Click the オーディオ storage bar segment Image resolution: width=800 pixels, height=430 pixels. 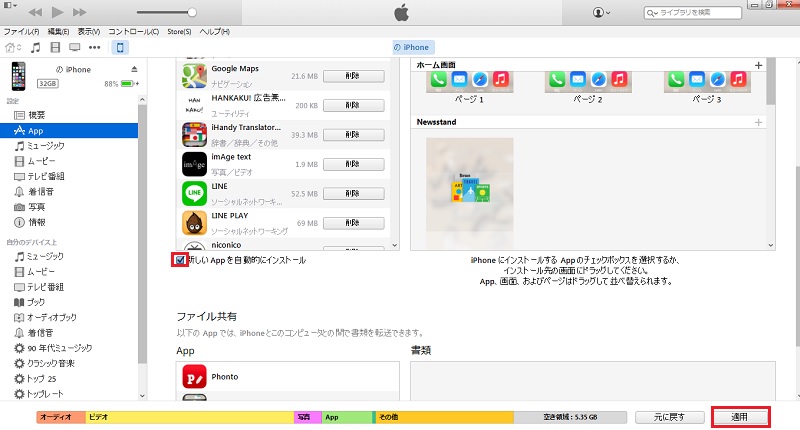(x=61, y=417)
